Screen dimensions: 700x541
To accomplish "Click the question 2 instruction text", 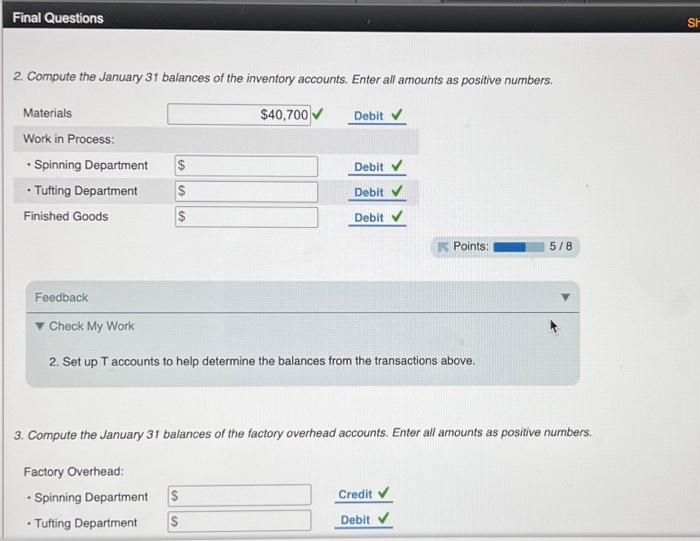I will pos(283,79).
